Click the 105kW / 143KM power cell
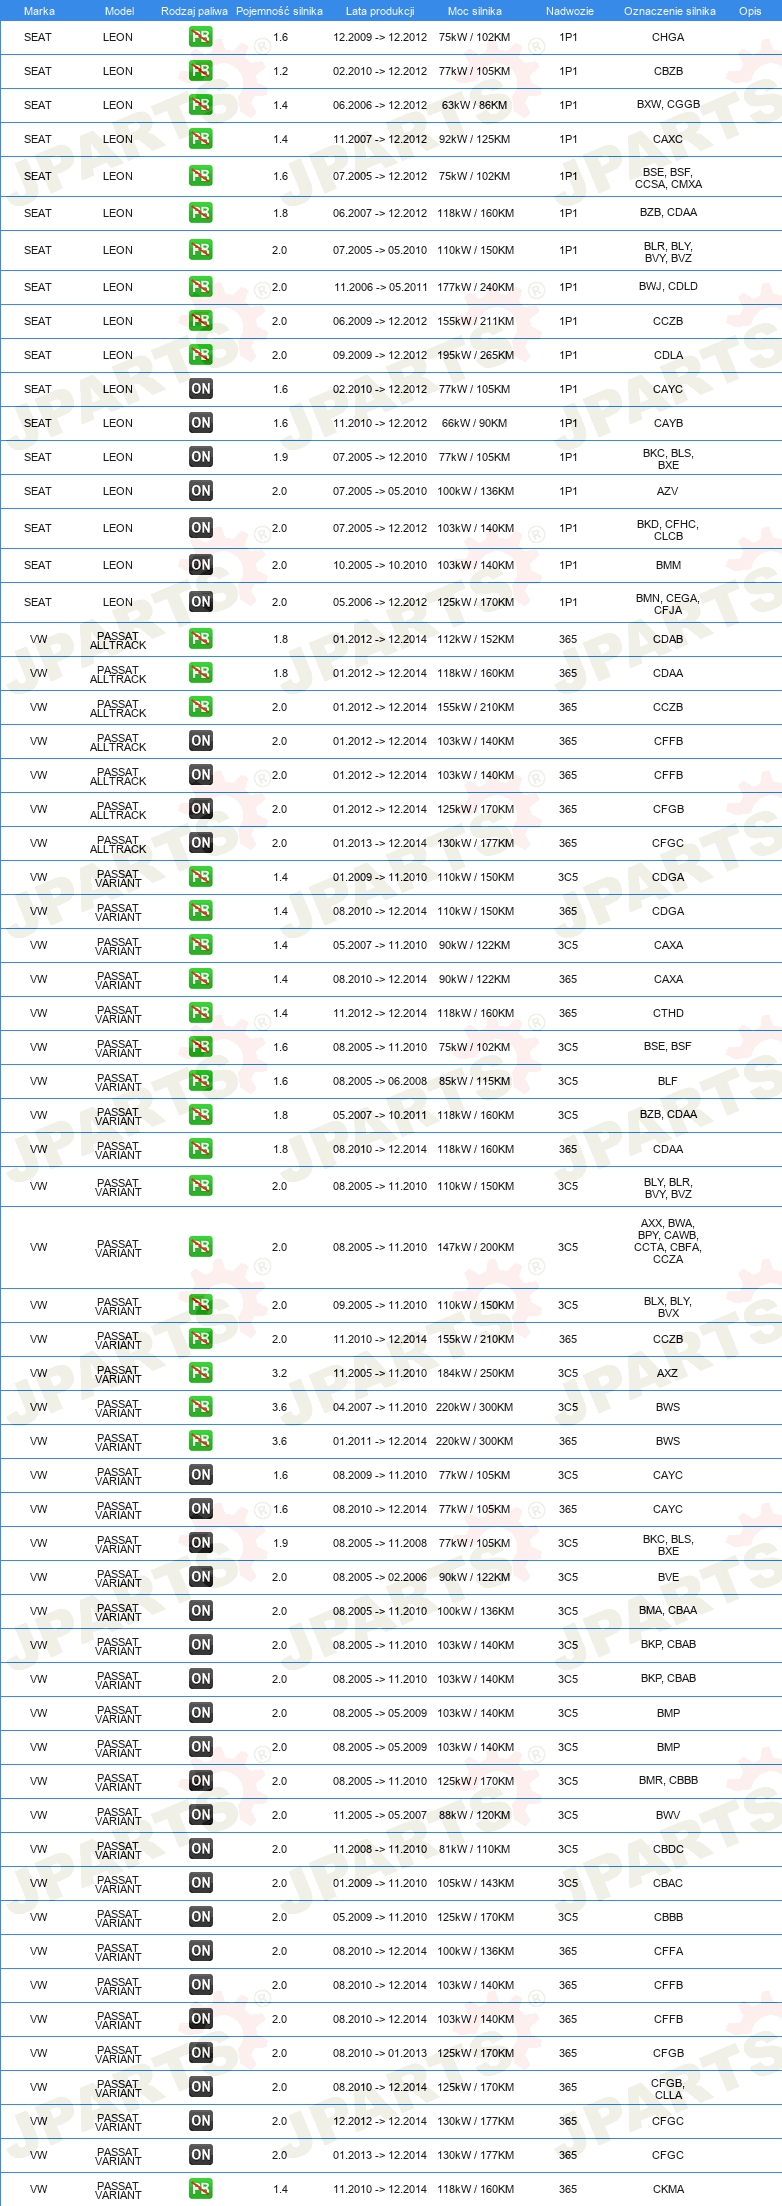782x2206 pixels. pos(476,1883)
